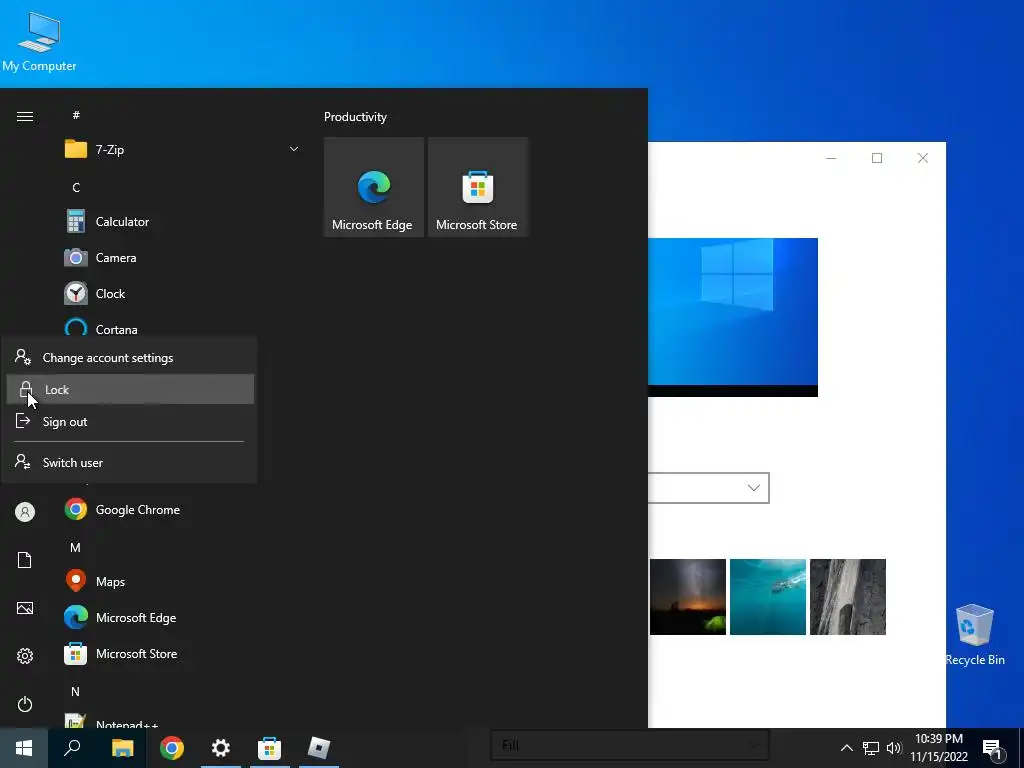Viewport: 1024px width, 768px height.
Task: Open Documents from Start sidebar
Action: tap(25, 560)
